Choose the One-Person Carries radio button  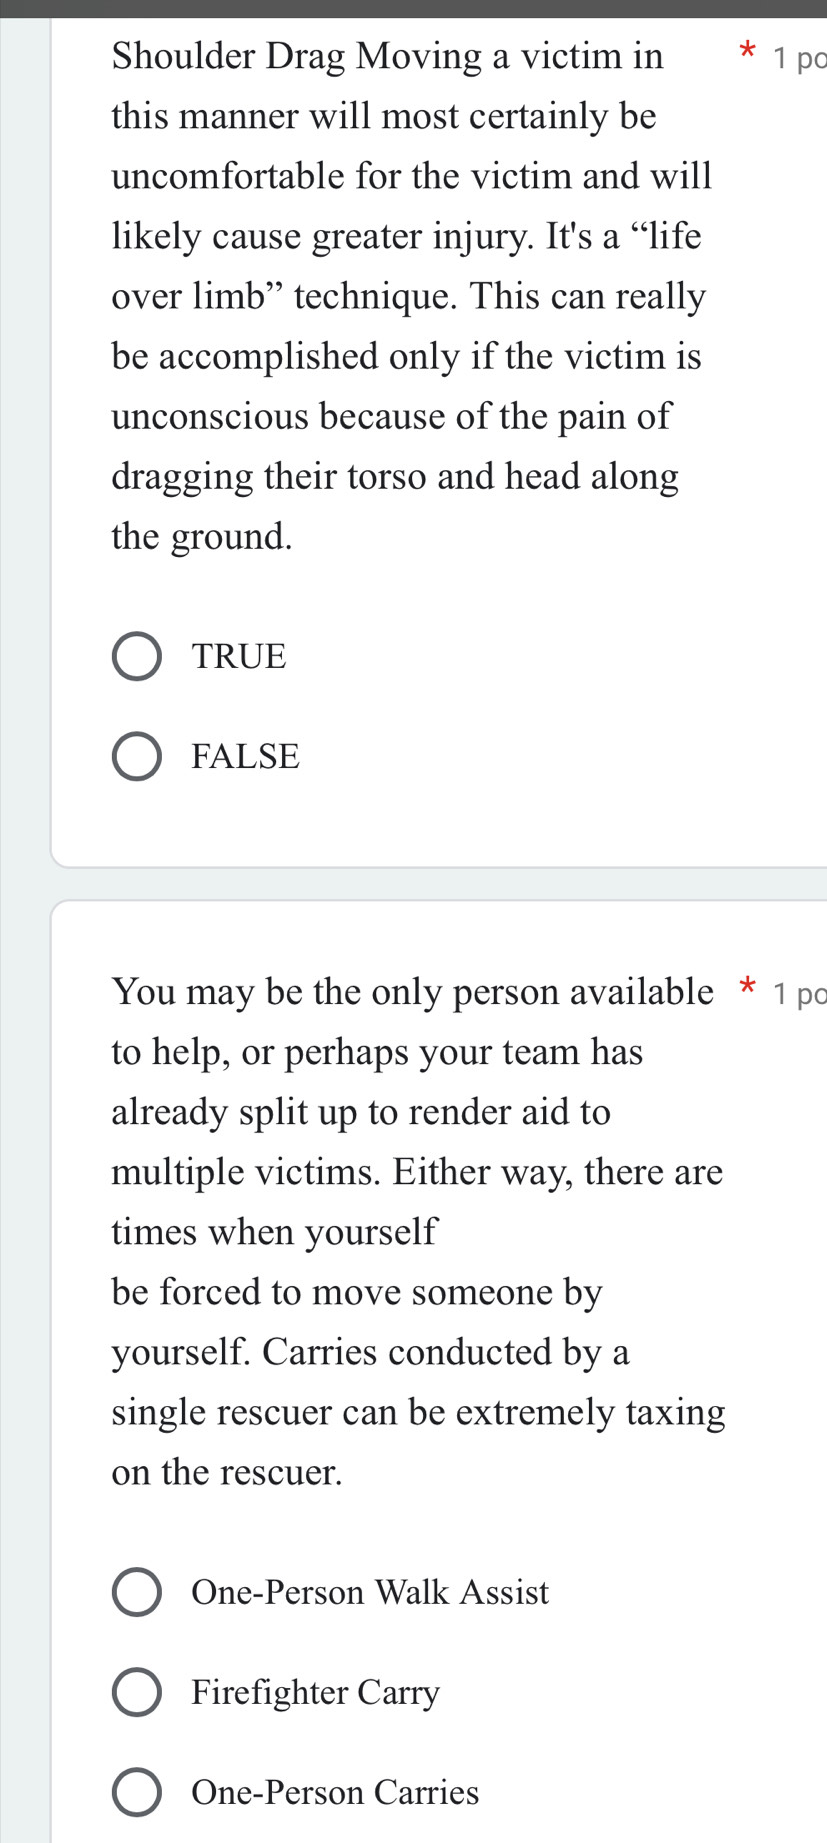[136, 1792]
